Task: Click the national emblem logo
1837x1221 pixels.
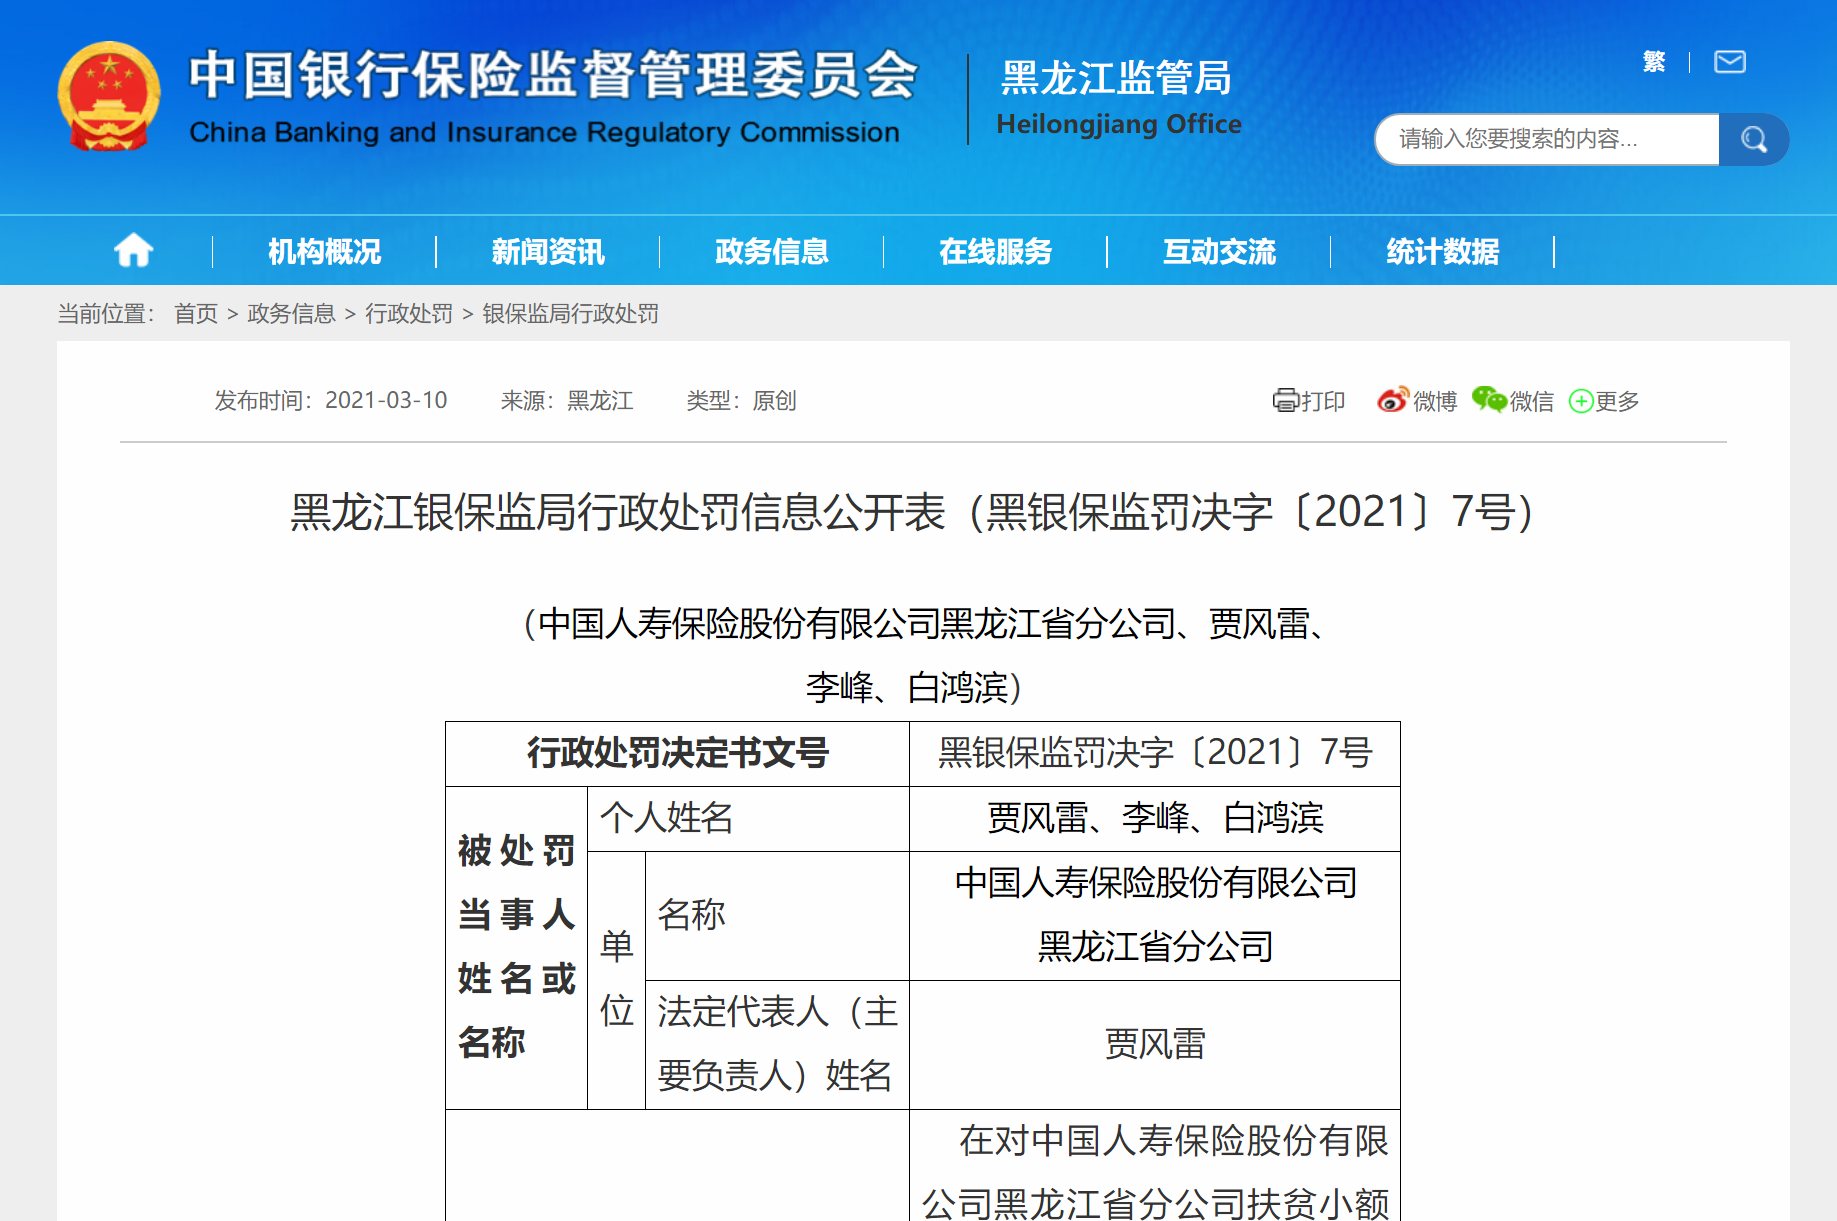Action: click(x=109, y=97)
